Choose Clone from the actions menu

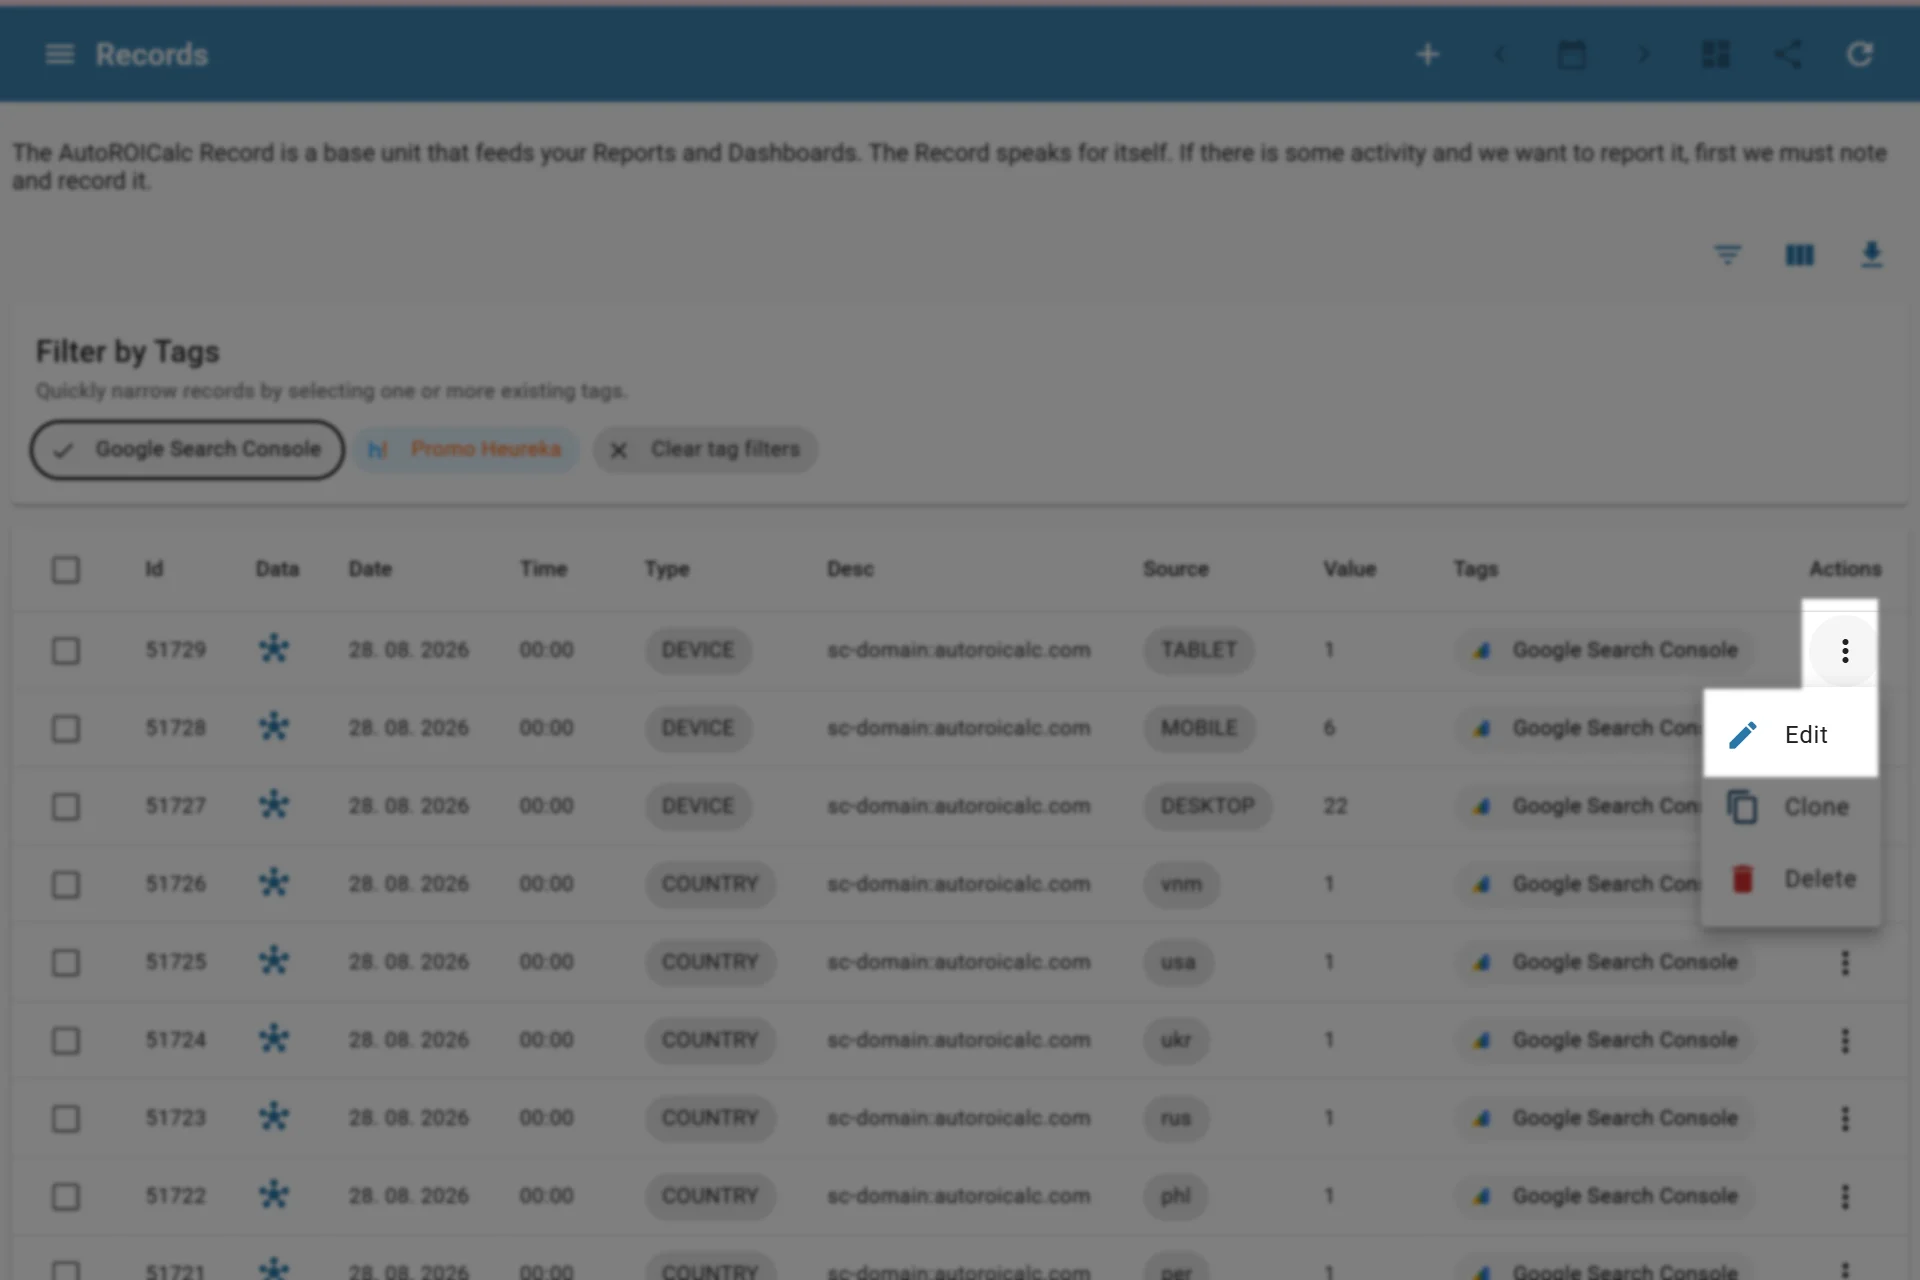1791,807
